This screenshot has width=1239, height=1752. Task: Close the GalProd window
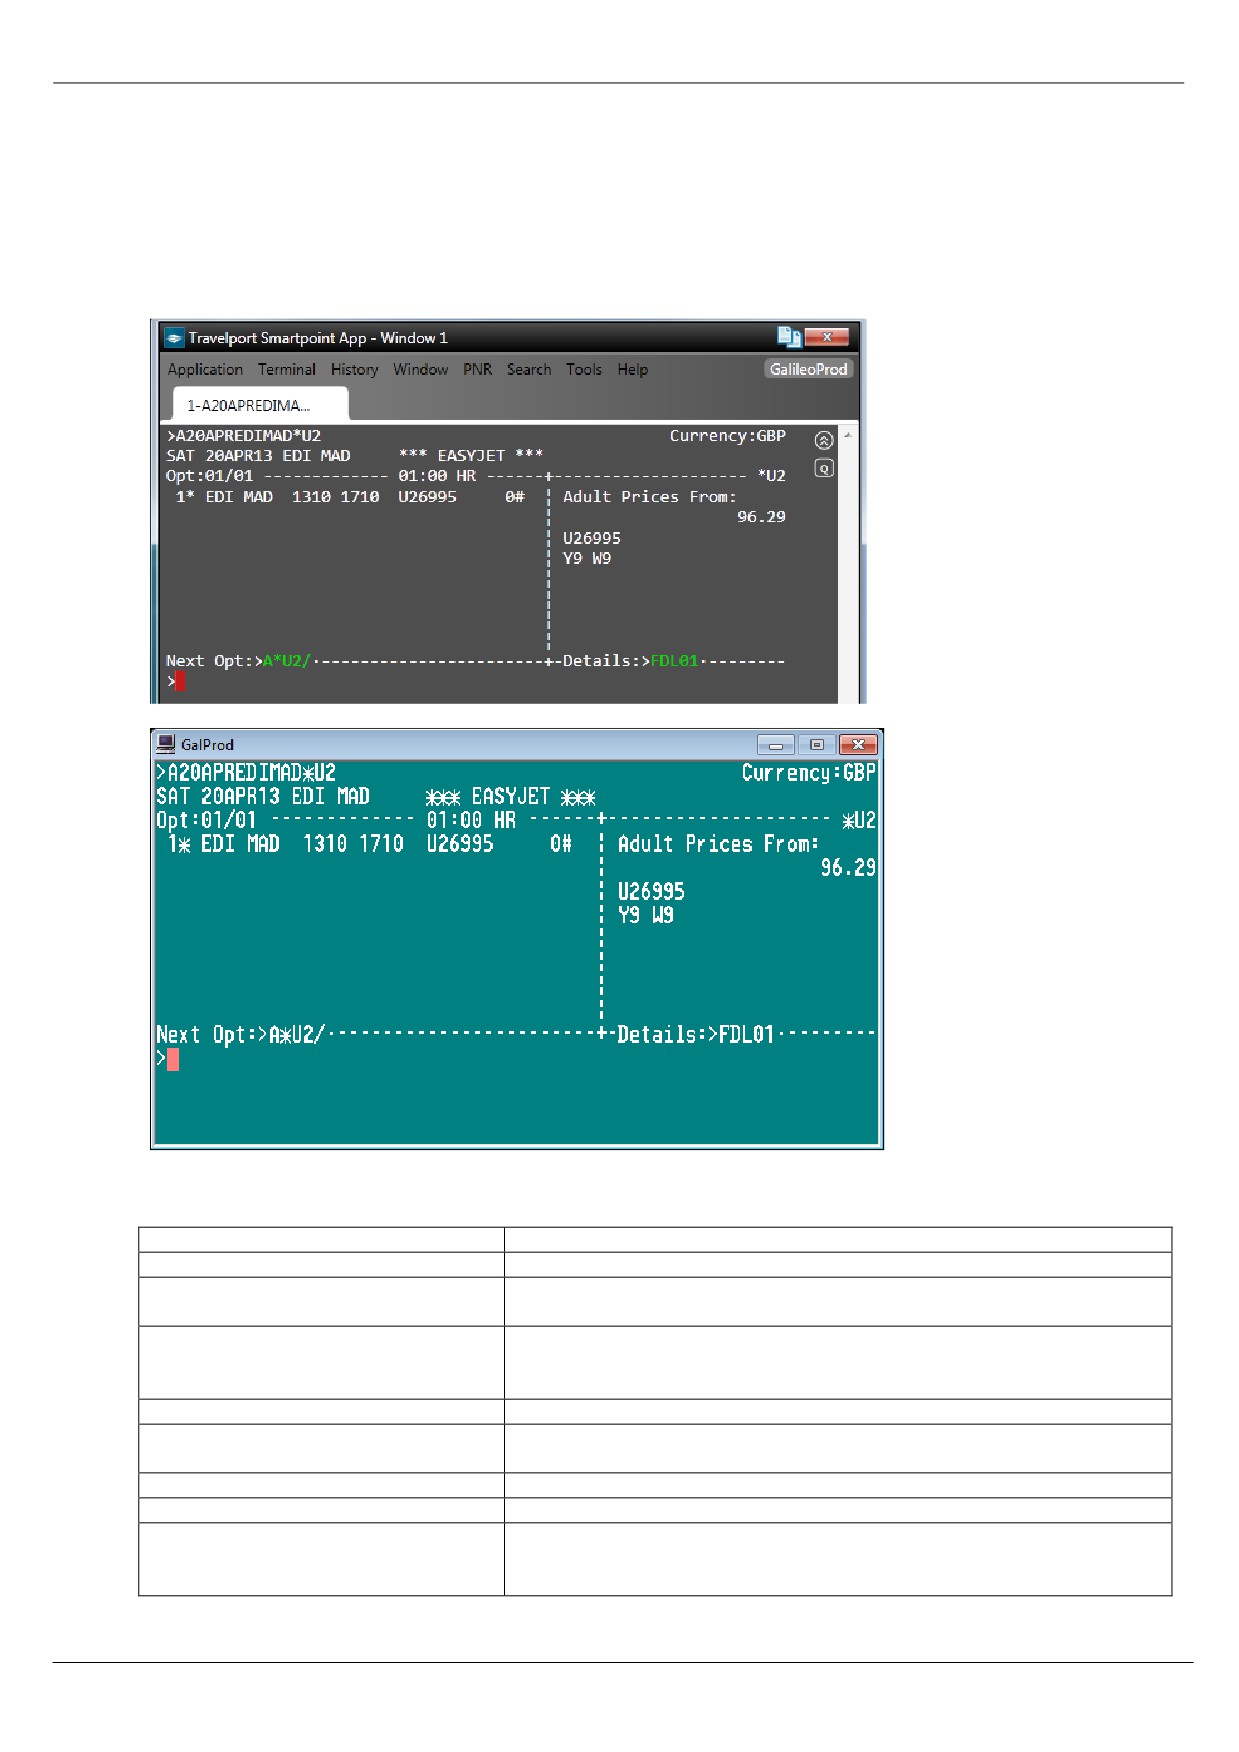tap(858, 744)
